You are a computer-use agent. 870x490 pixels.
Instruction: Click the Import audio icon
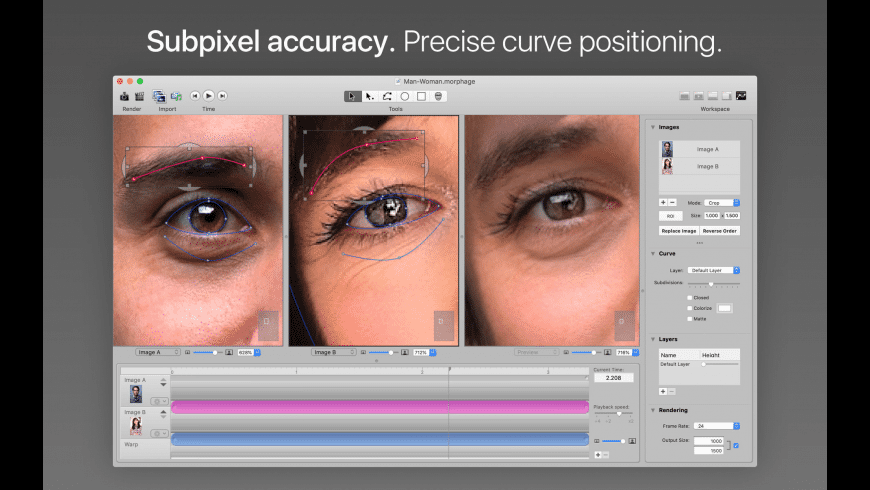click(x=176, y=97)
